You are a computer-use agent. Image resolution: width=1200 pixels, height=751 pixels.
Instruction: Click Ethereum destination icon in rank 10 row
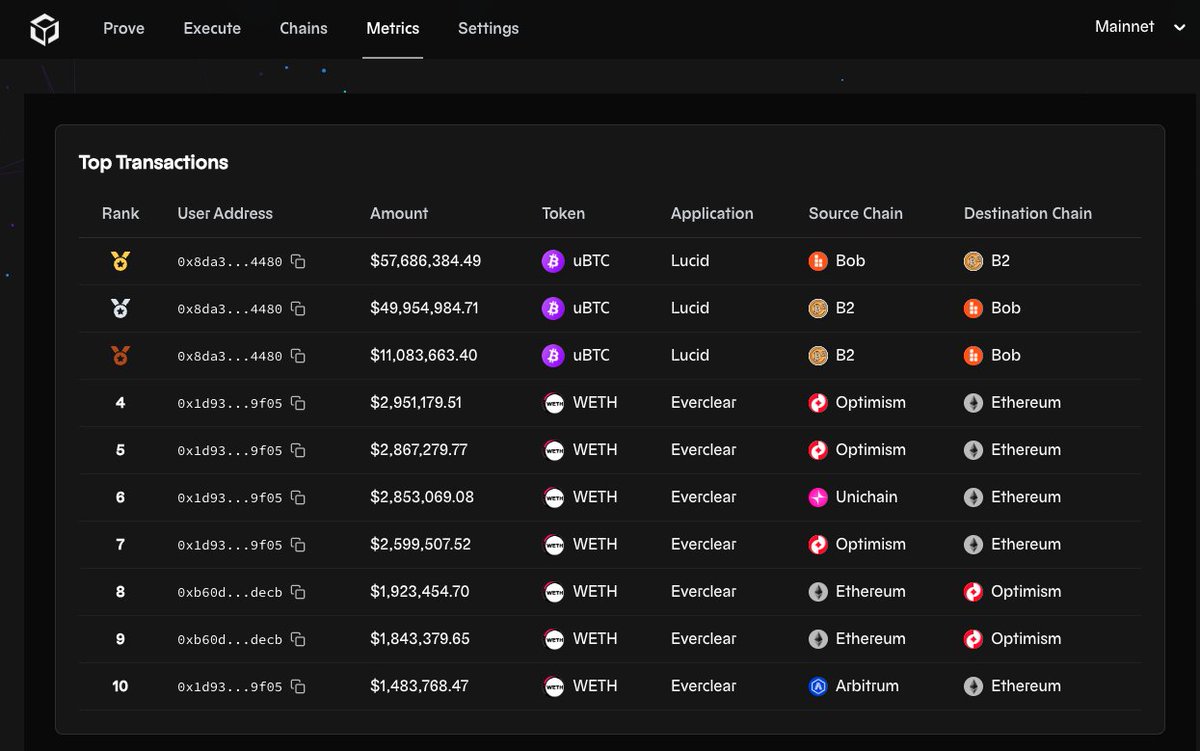pyautogui.click(x=973, y=686)
